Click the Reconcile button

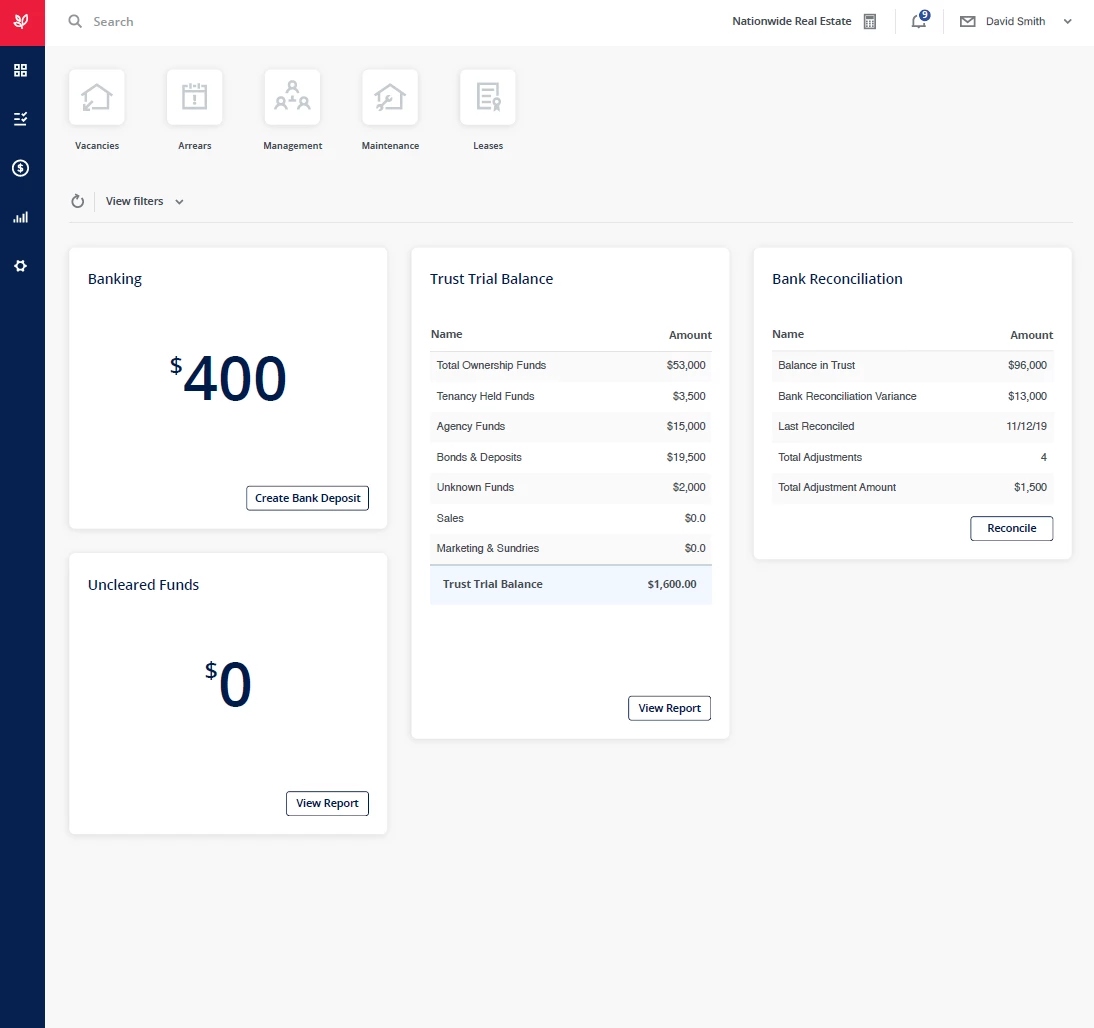[x=1011, y=528]
